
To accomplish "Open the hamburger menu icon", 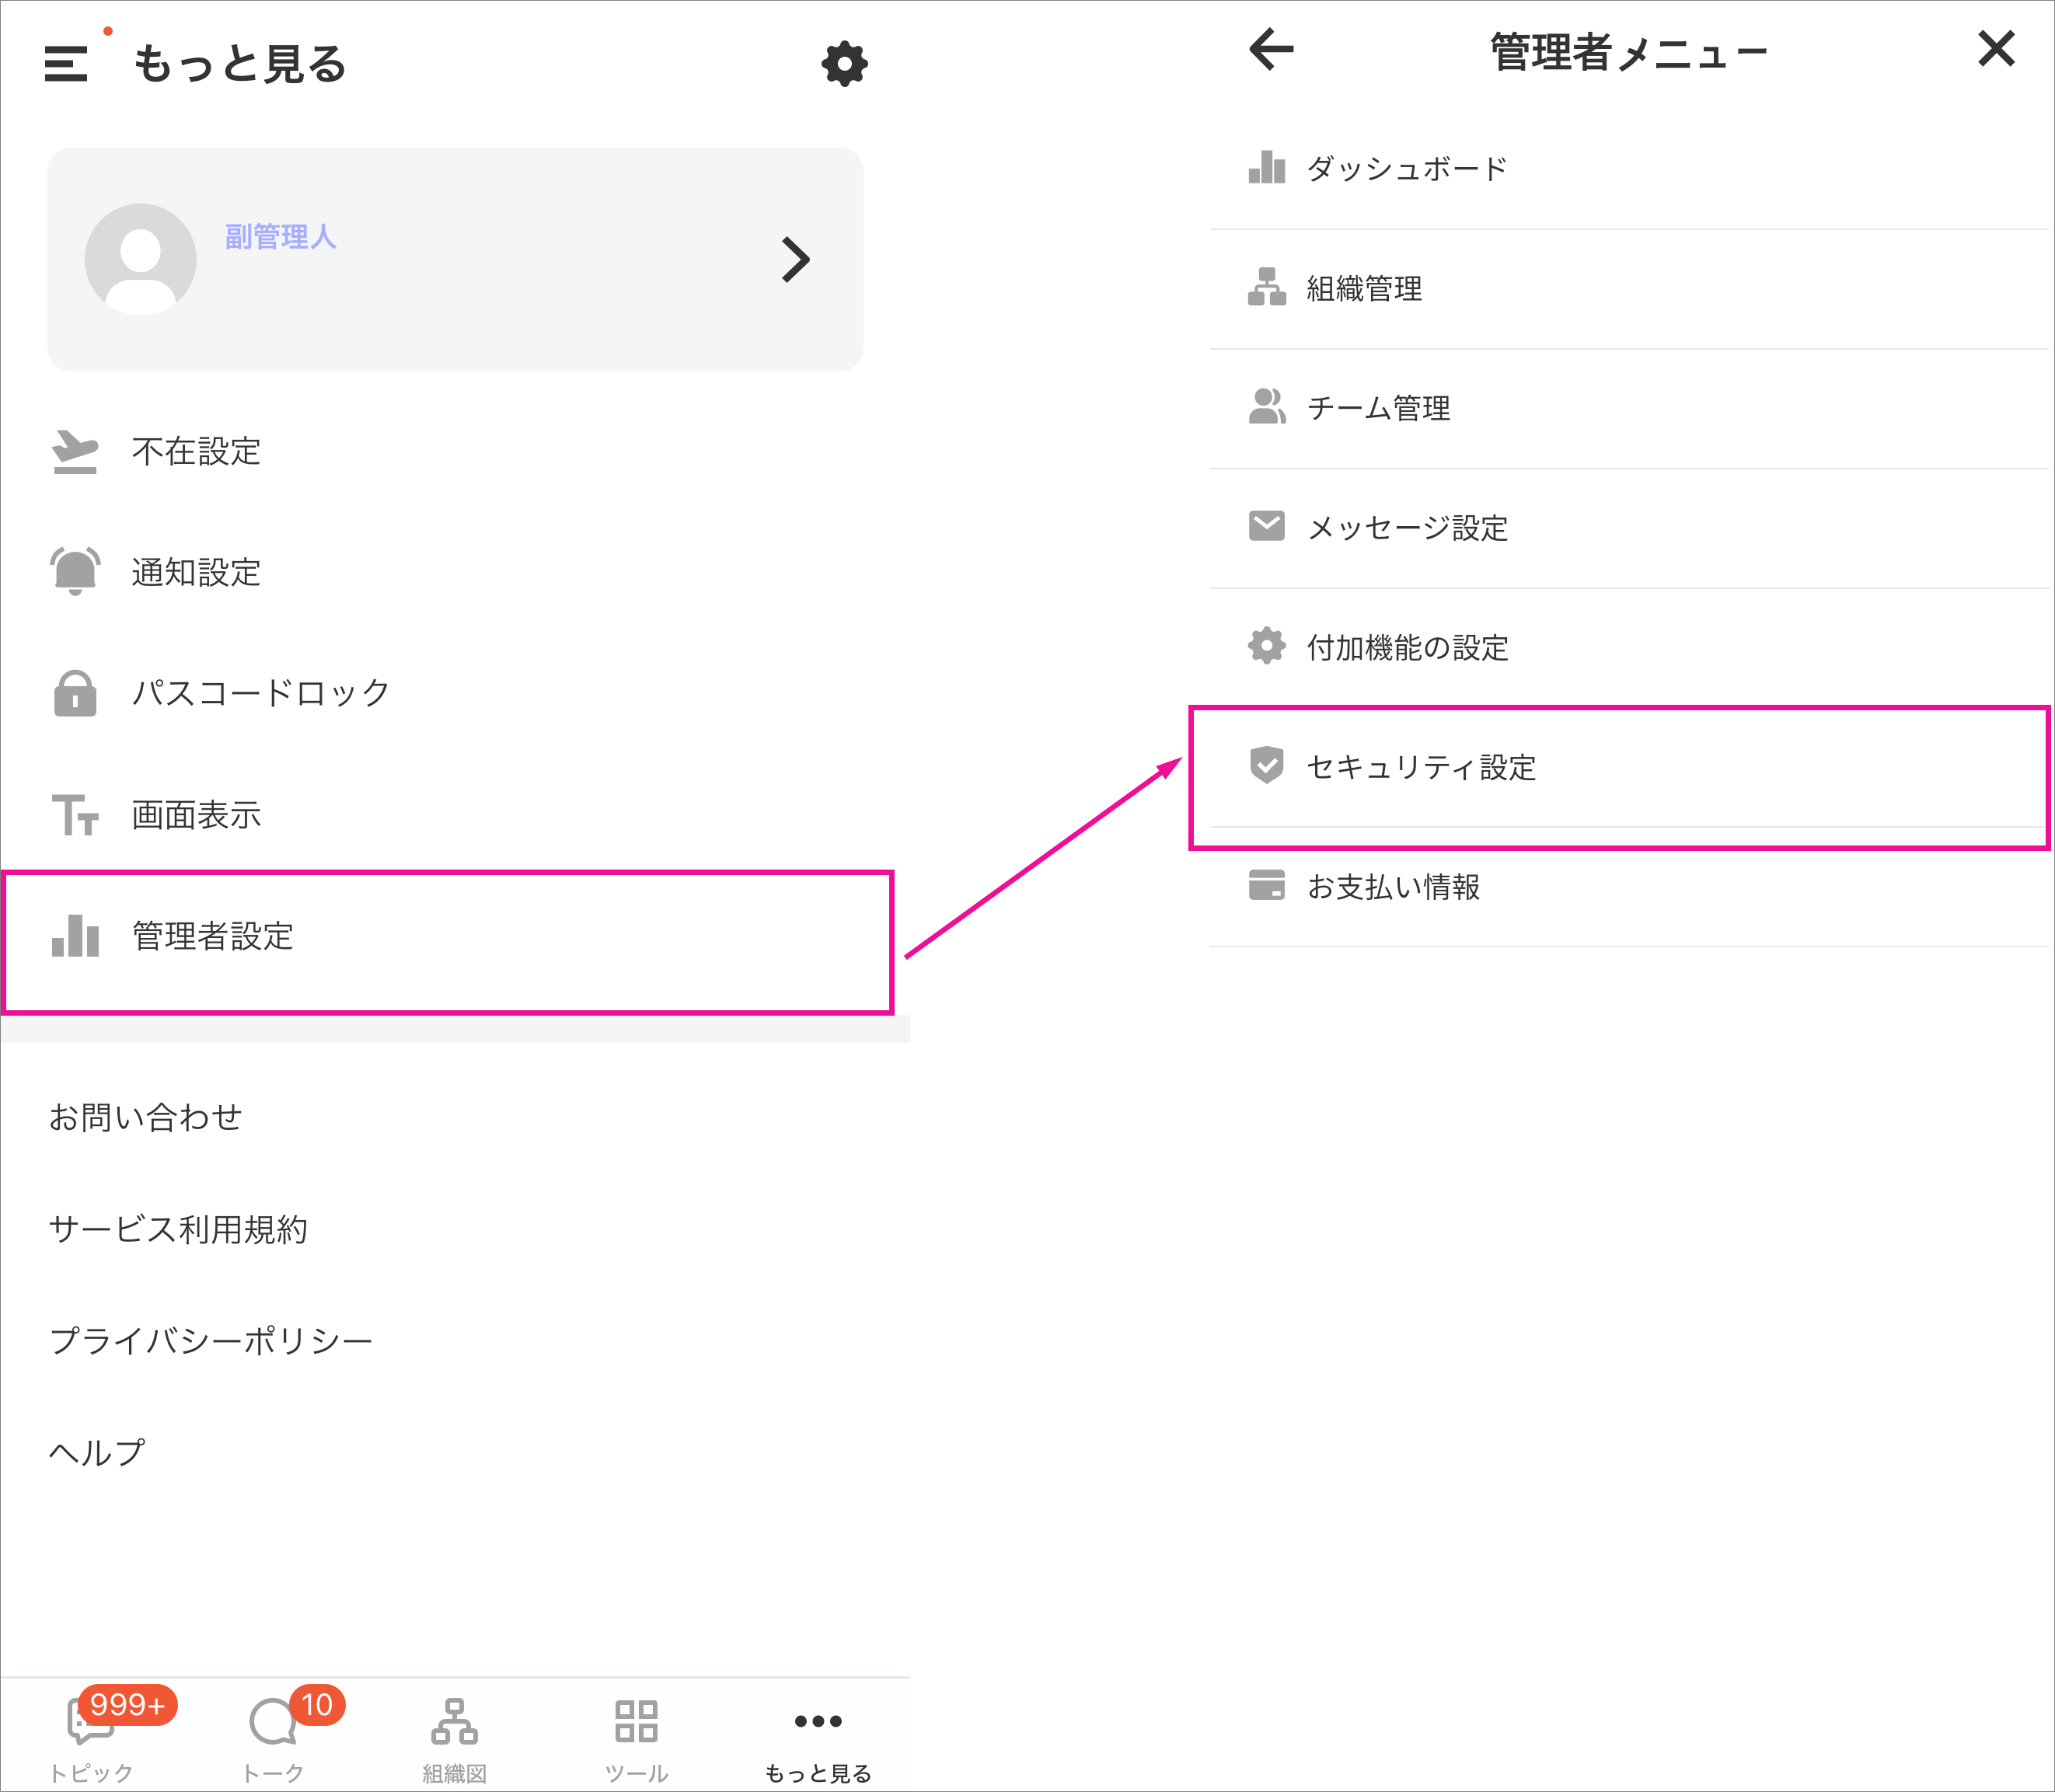I will click(66, 63).
